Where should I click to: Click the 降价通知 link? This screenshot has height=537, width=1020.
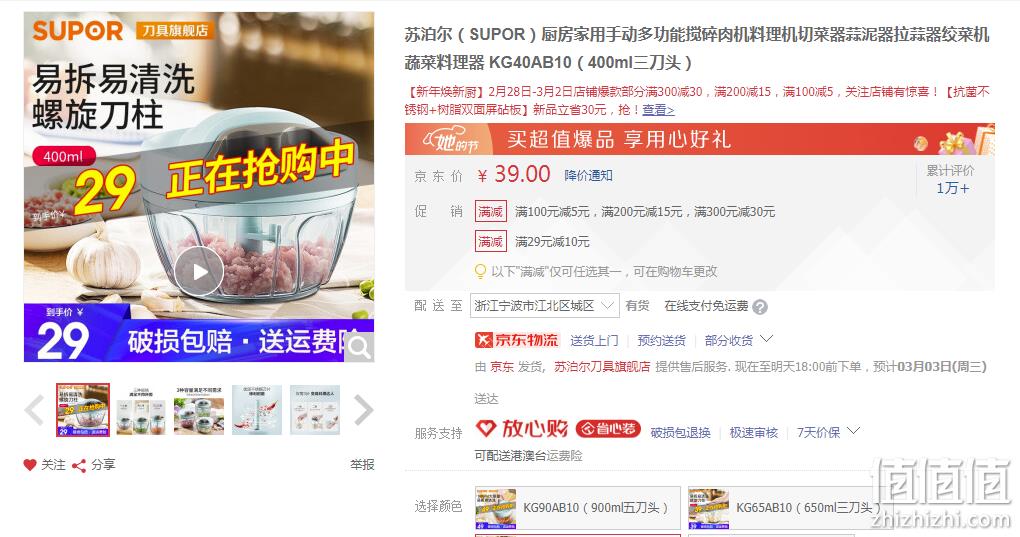[588, 176]
